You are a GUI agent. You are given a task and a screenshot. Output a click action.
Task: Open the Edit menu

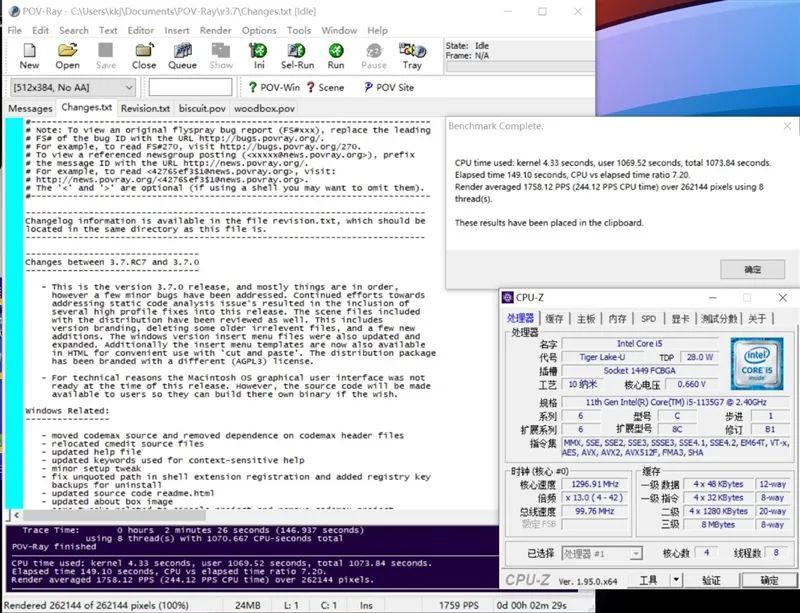click(x=40, y=31)
